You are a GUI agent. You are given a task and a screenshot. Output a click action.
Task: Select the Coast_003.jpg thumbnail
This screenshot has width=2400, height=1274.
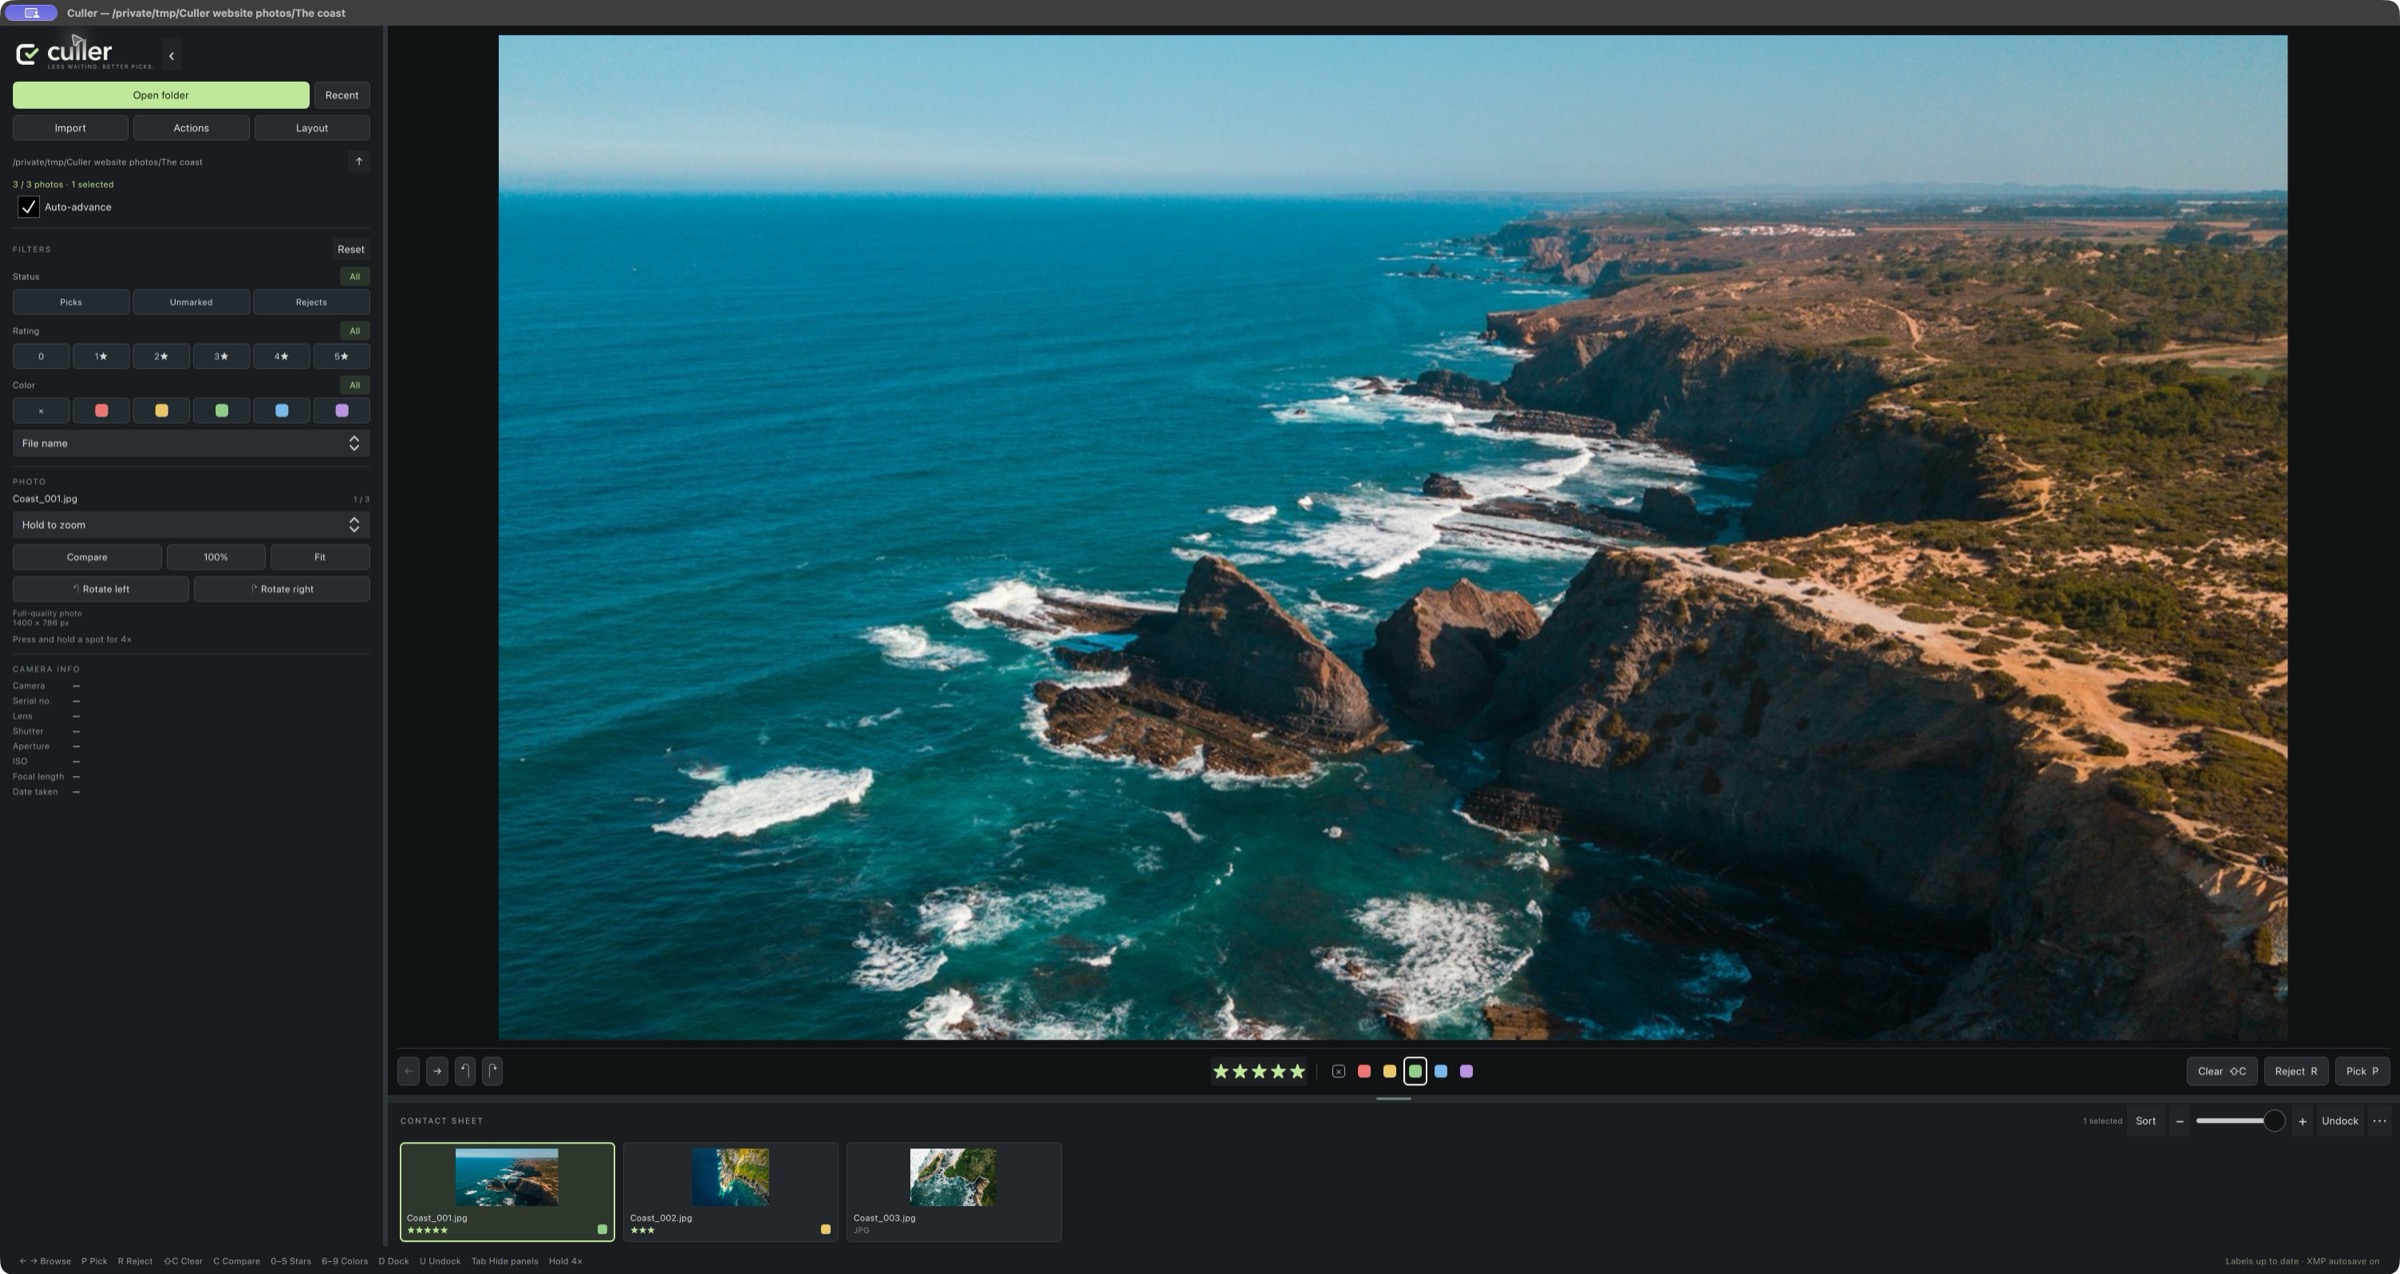click(954, 1192)
